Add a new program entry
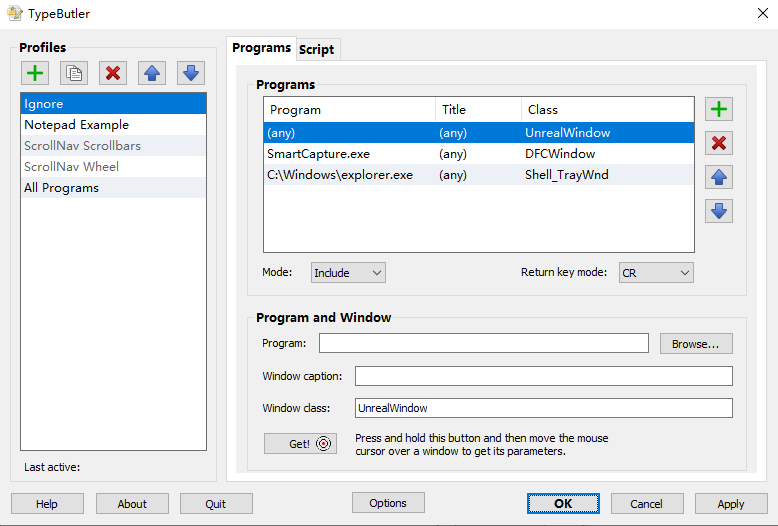This screenshot has width=778, height=526. pyautogui.click(x=718, y=109)
